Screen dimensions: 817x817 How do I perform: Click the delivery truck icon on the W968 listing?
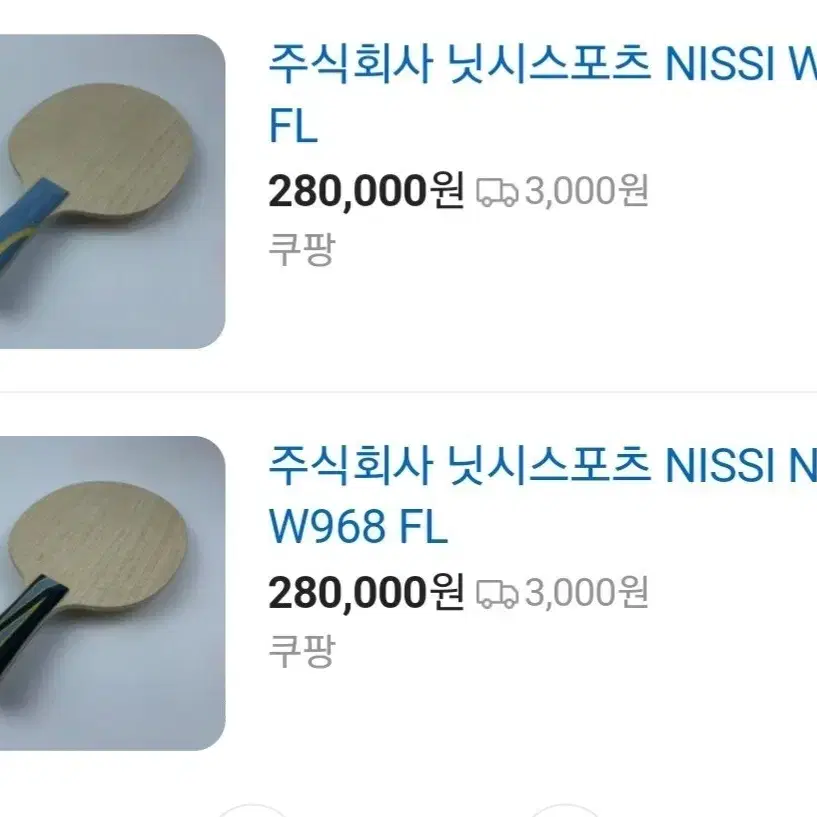497,594
